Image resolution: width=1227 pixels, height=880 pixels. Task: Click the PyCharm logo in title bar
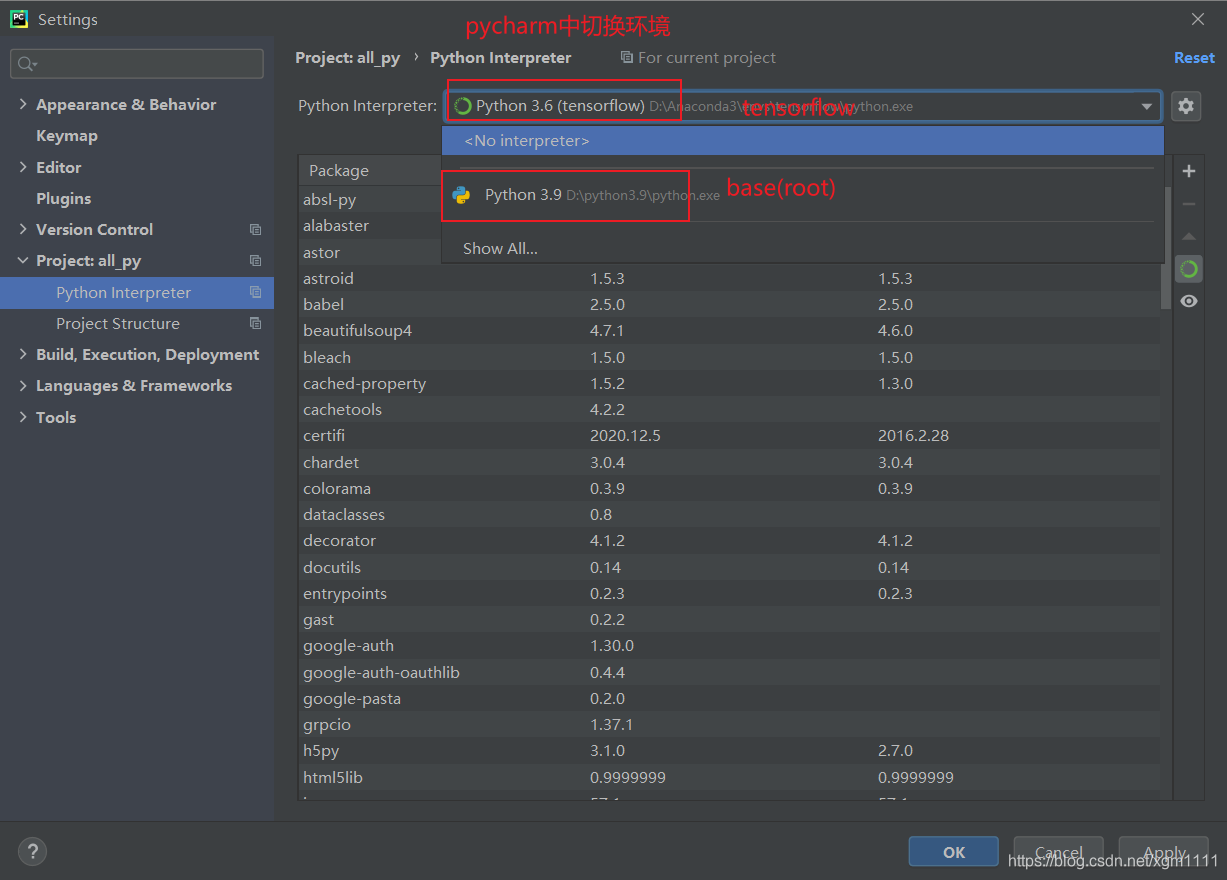(18, 19)
